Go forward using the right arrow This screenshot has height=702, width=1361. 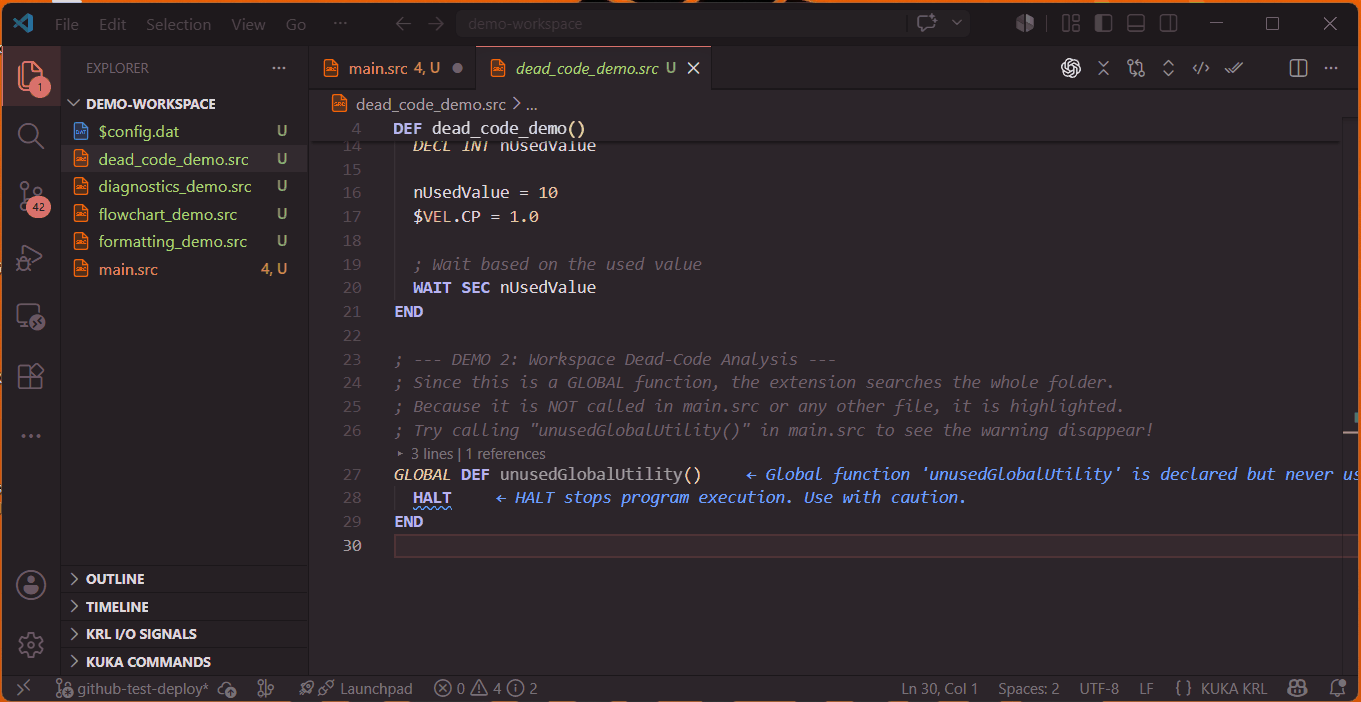point(435,23)
